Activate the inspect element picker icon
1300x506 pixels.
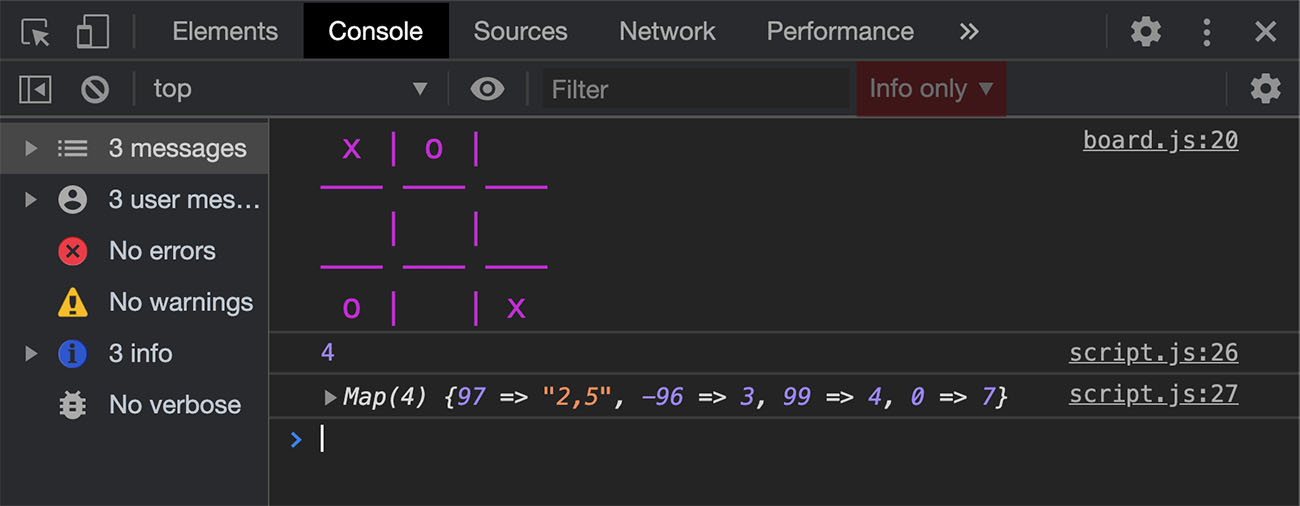click(x=36, y=32)
